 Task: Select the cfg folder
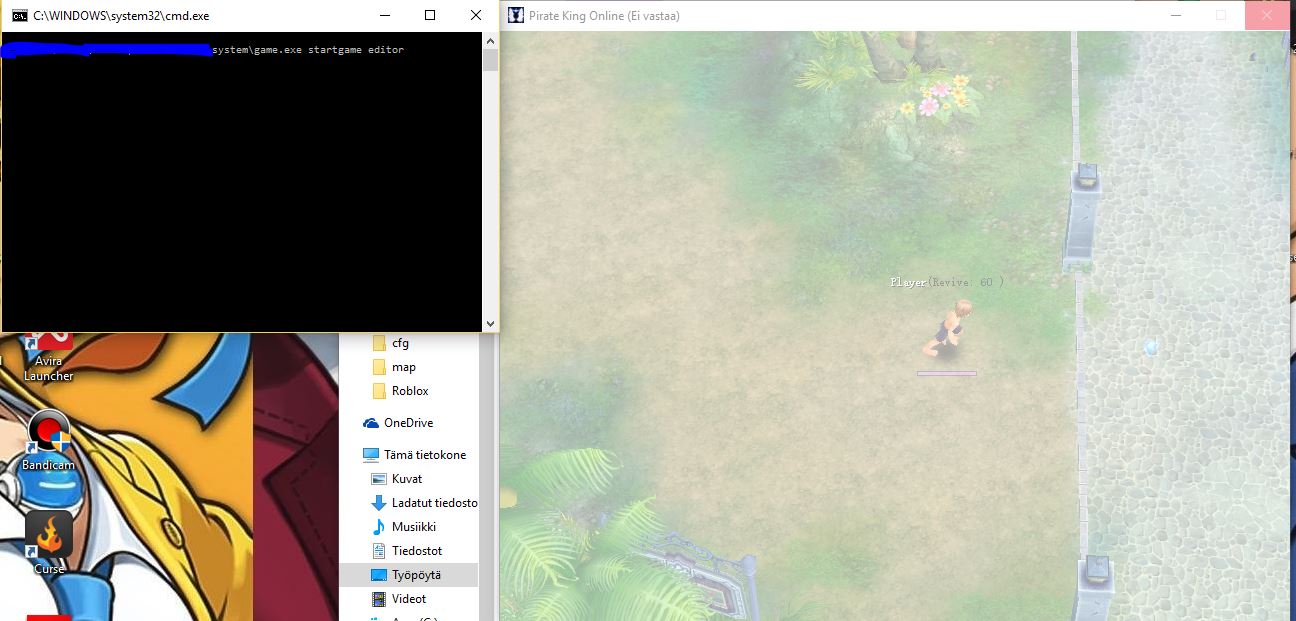click(x=400, y=343)
